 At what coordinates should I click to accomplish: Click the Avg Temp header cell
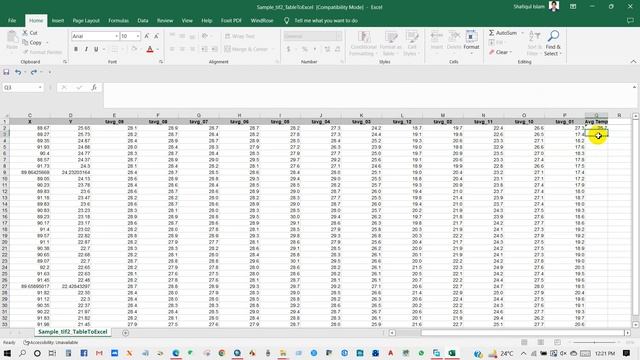(x=596, y=122)
